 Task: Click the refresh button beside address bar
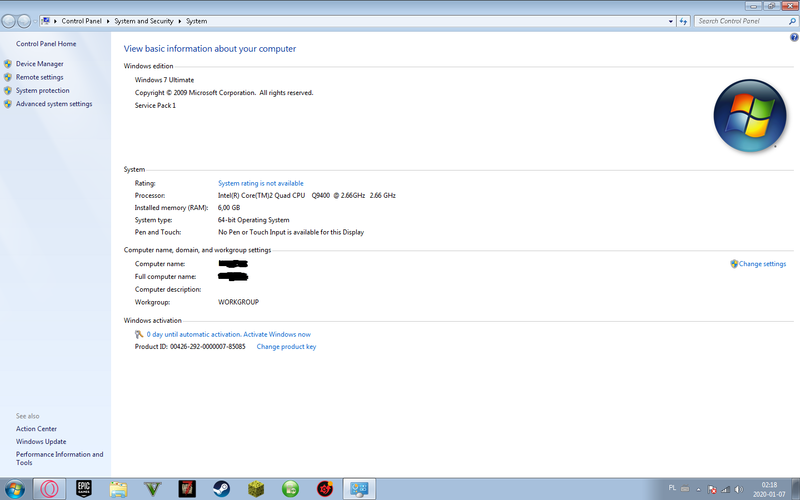pos(683,21)
